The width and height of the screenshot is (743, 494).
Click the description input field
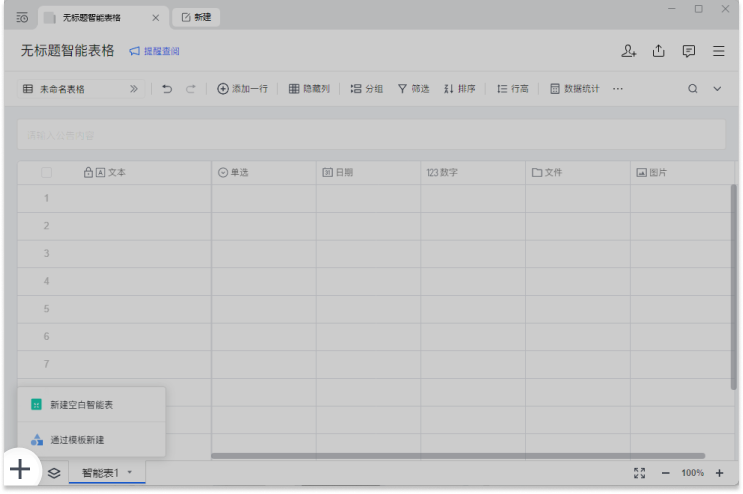[370, 135]
